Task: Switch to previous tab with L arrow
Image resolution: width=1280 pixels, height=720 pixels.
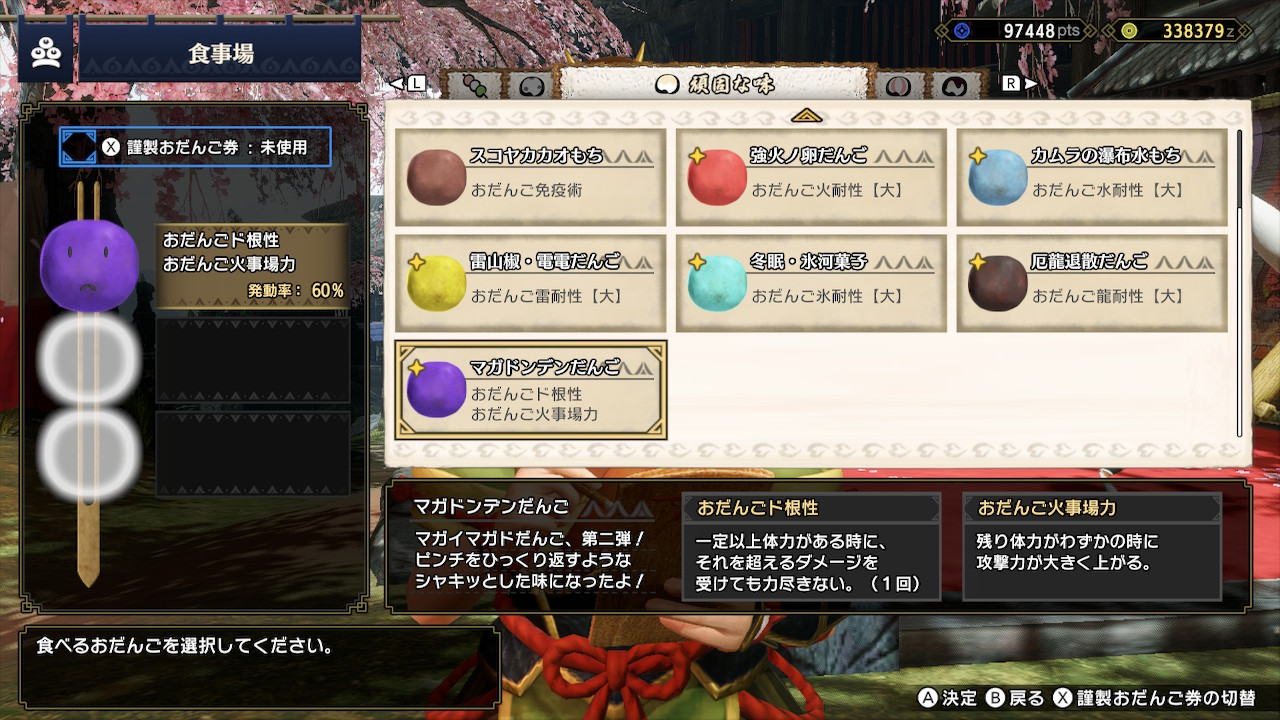Action: pos(408,84)
